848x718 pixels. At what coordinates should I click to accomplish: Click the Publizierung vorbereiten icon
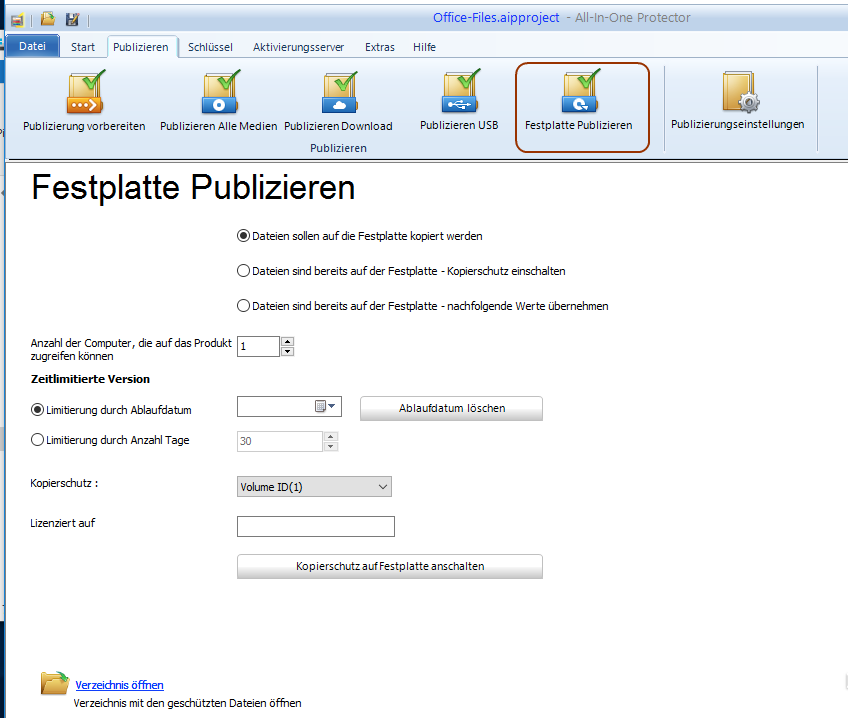click(x=85, y=93)
